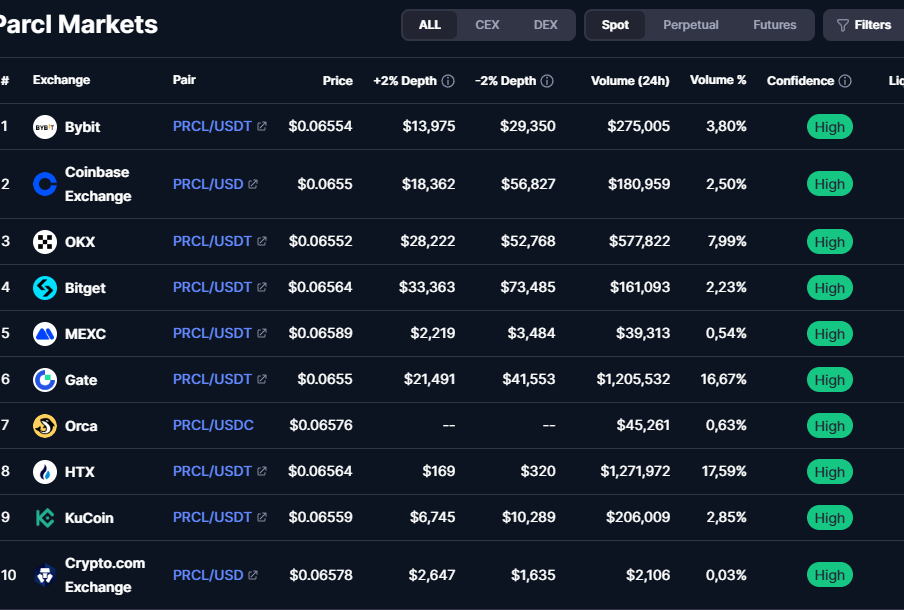
Task: Click external link icon for Gate pair
Action: tap(262, 379)
